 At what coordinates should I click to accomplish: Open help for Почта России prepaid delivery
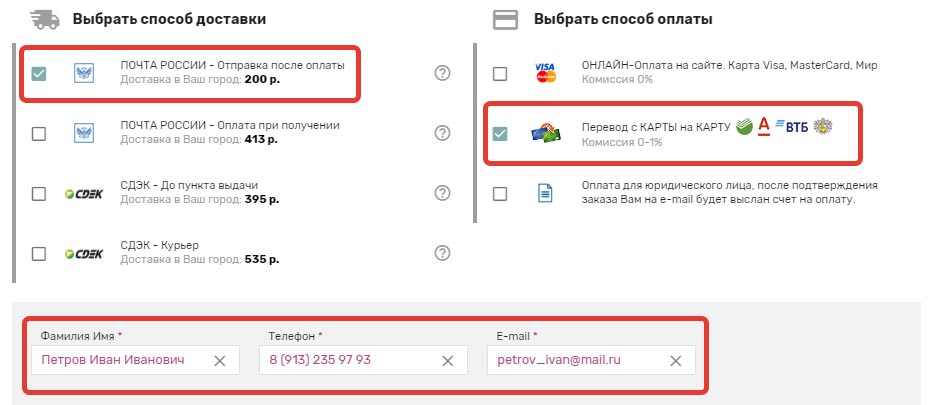click(x=443, y=73)
